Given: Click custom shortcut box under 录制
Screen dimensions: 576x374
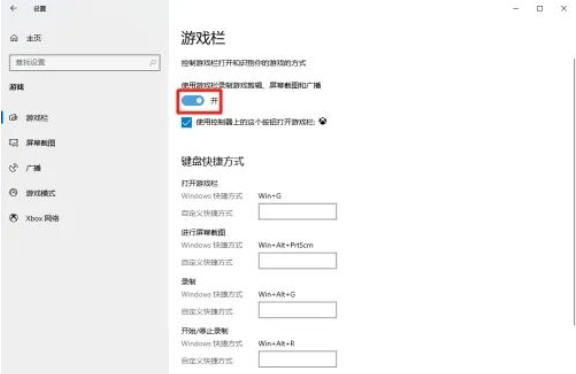Looking at the screenshot, I should point(297,310).
